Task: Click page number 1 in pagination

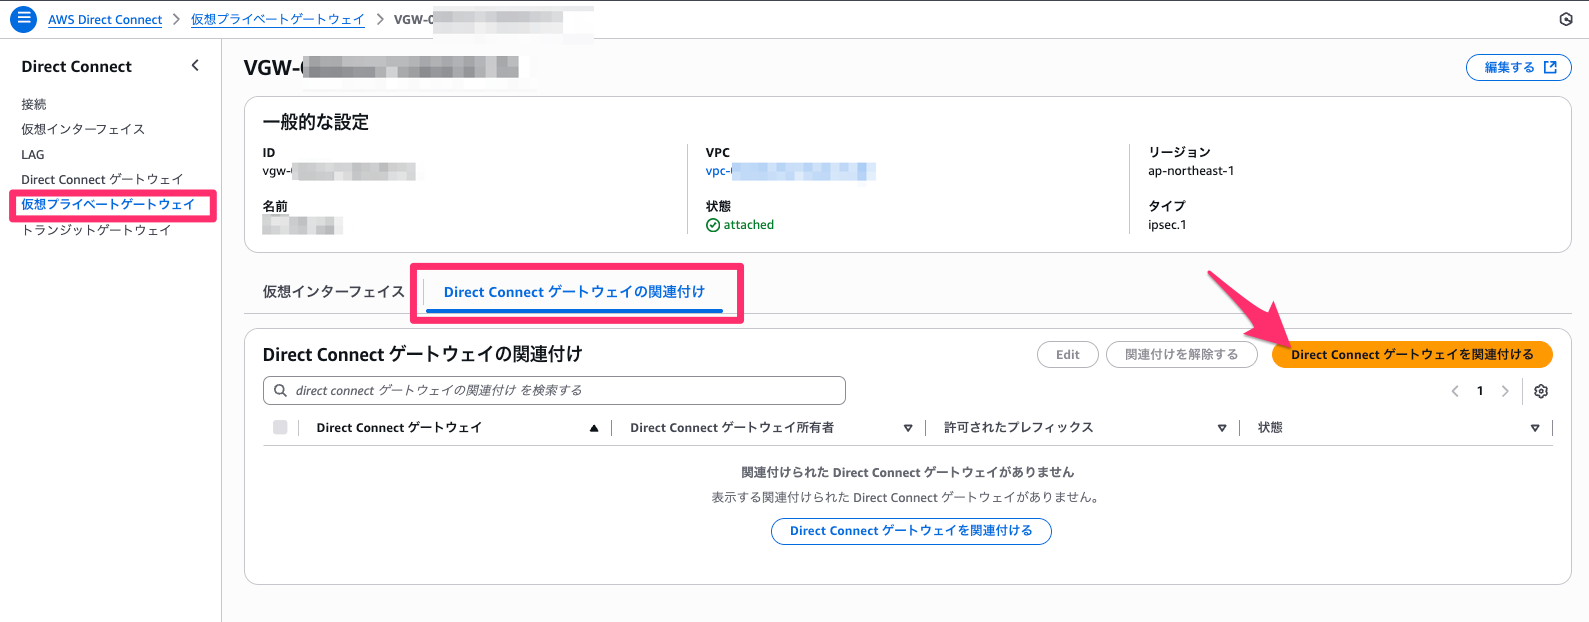Action: pos(1480,391)
